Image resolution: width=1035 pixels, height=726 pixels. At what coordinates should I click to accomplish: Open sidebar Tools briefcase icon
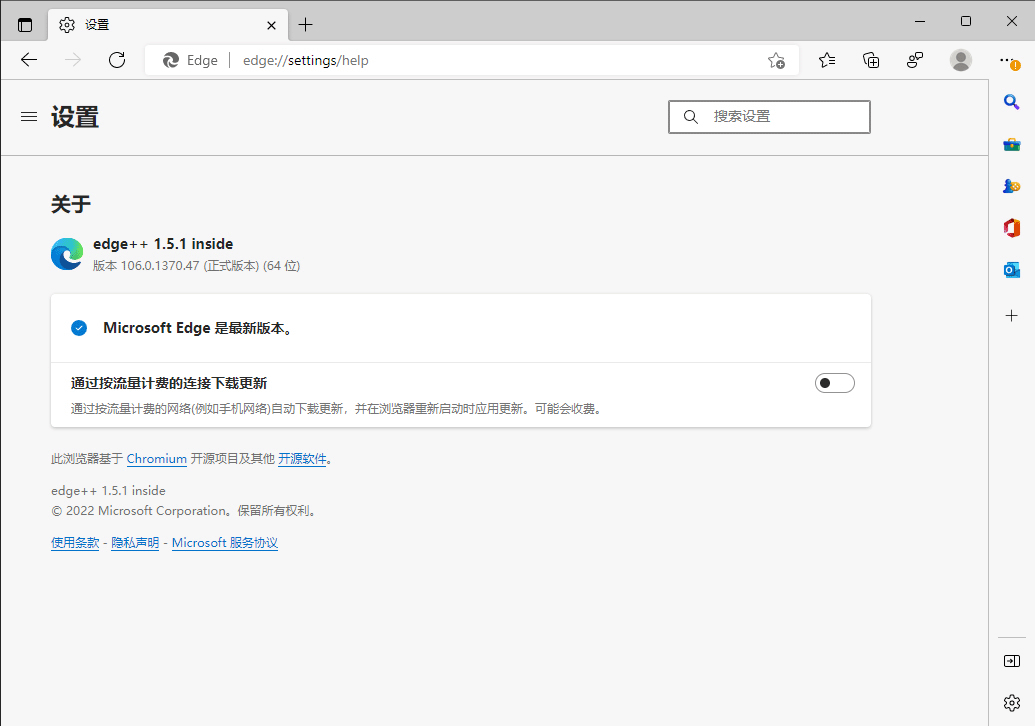1011,144
